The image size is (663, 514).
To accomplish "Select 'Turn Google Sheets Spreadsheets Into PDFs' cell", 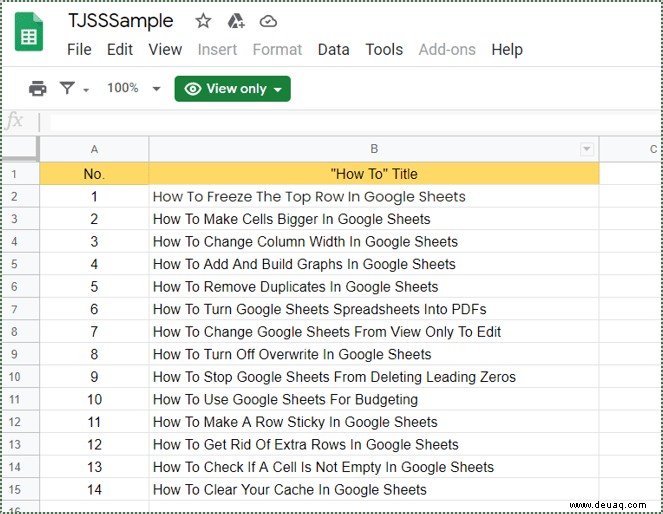I will pos(374,309).
